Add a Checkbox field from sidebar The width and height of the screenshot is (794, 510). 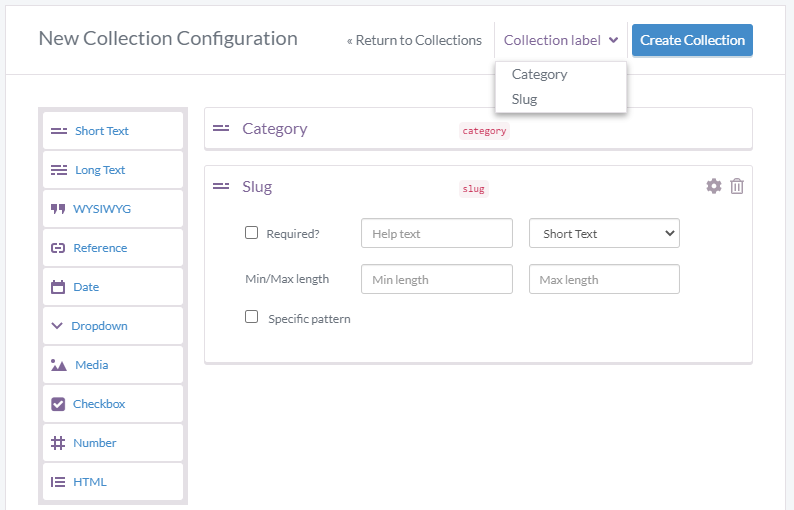(98, 404)
